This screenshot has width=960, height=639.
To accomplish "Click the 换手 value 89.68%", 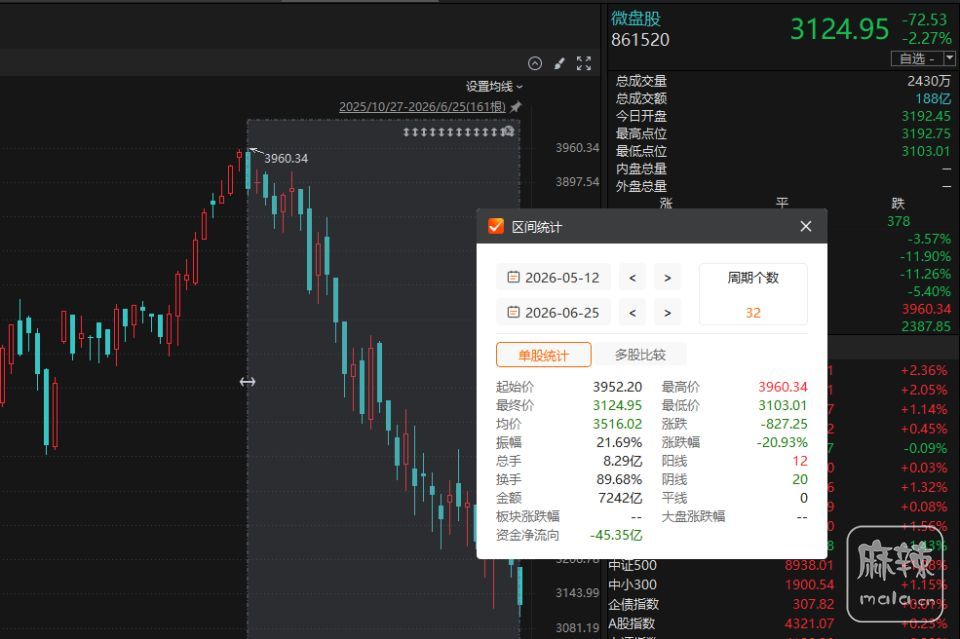I will (x=619, y=479).
